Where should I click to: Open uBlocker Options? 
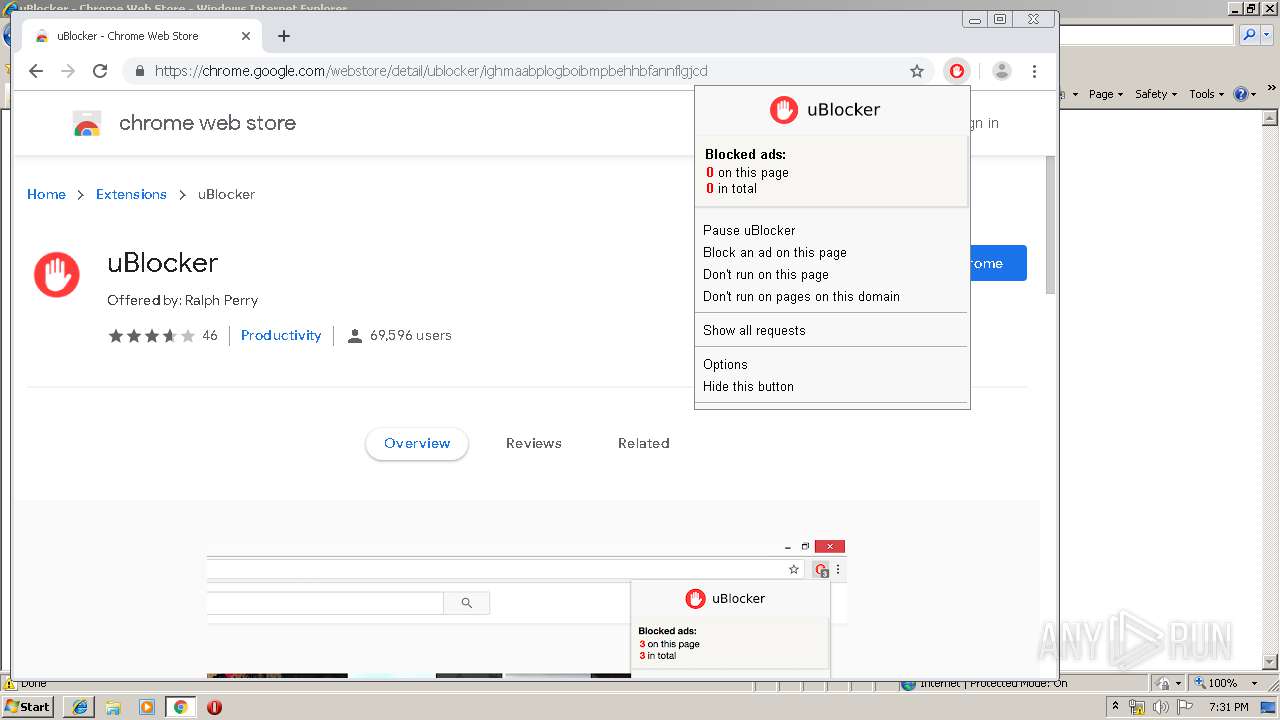click(x=725, y=364)
